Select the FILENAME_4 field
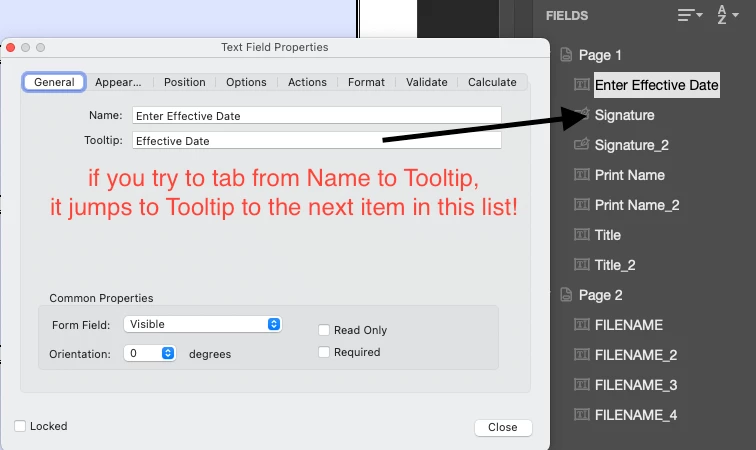Viewport: 756px width, 450px height. [x=636, y=415]
